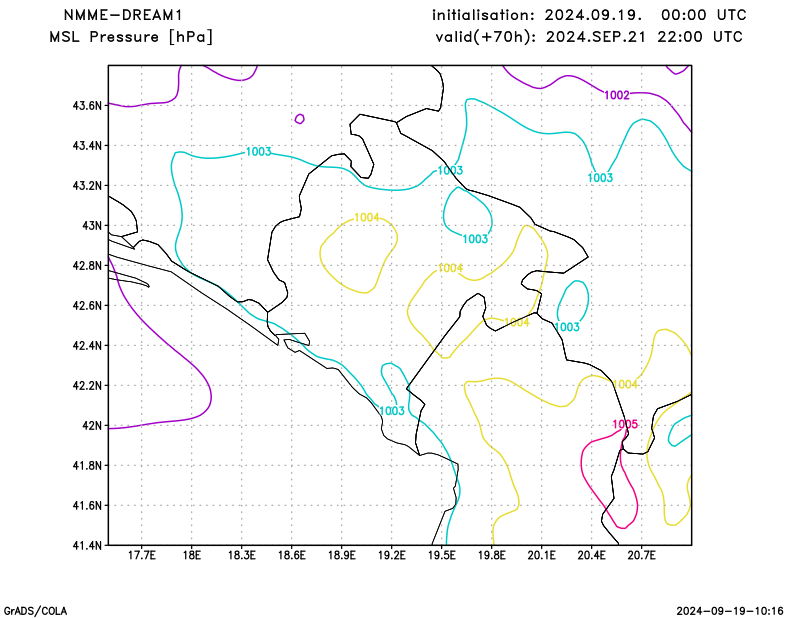Screen dimensions: 800x618
Task: Click the 42.4N latitude axis label
Action: [88, 345]
